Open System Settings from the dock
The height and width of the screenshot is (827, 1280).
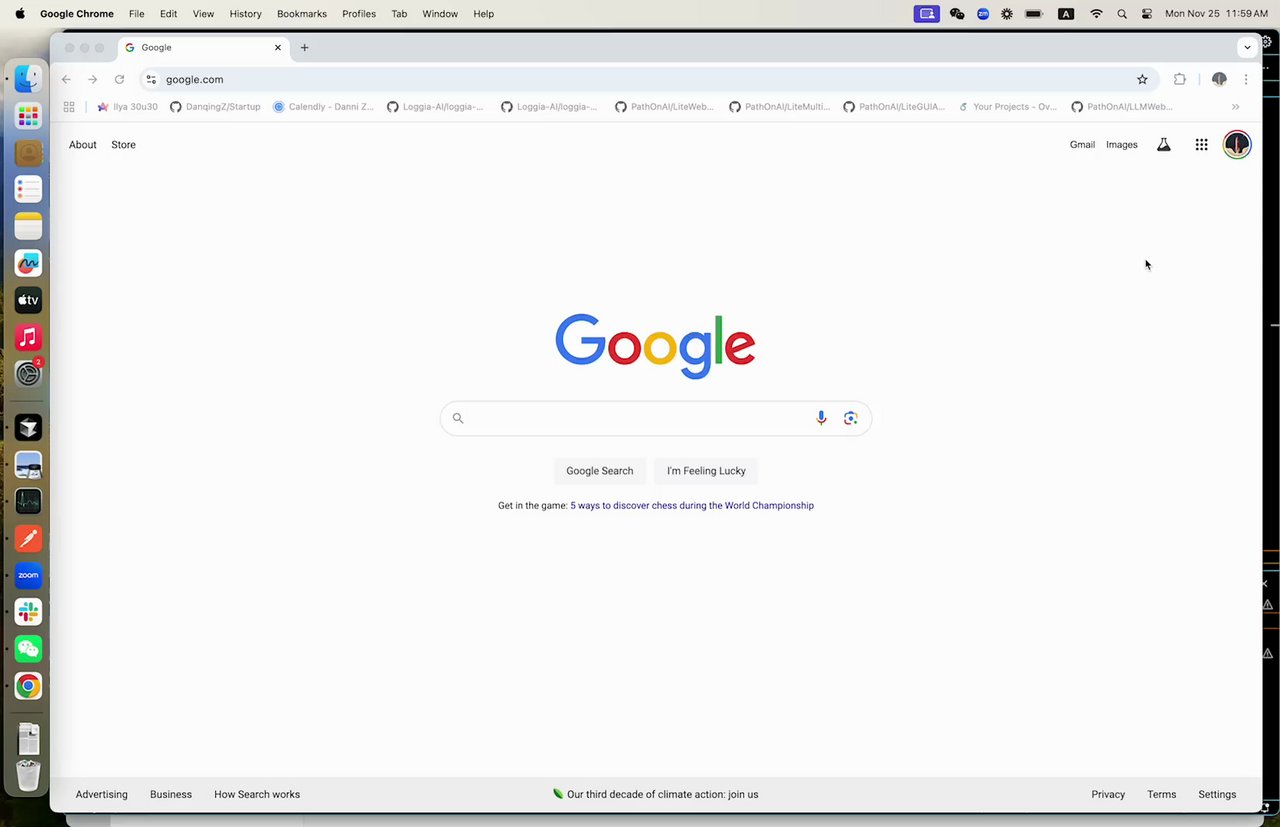pos(28,374)
